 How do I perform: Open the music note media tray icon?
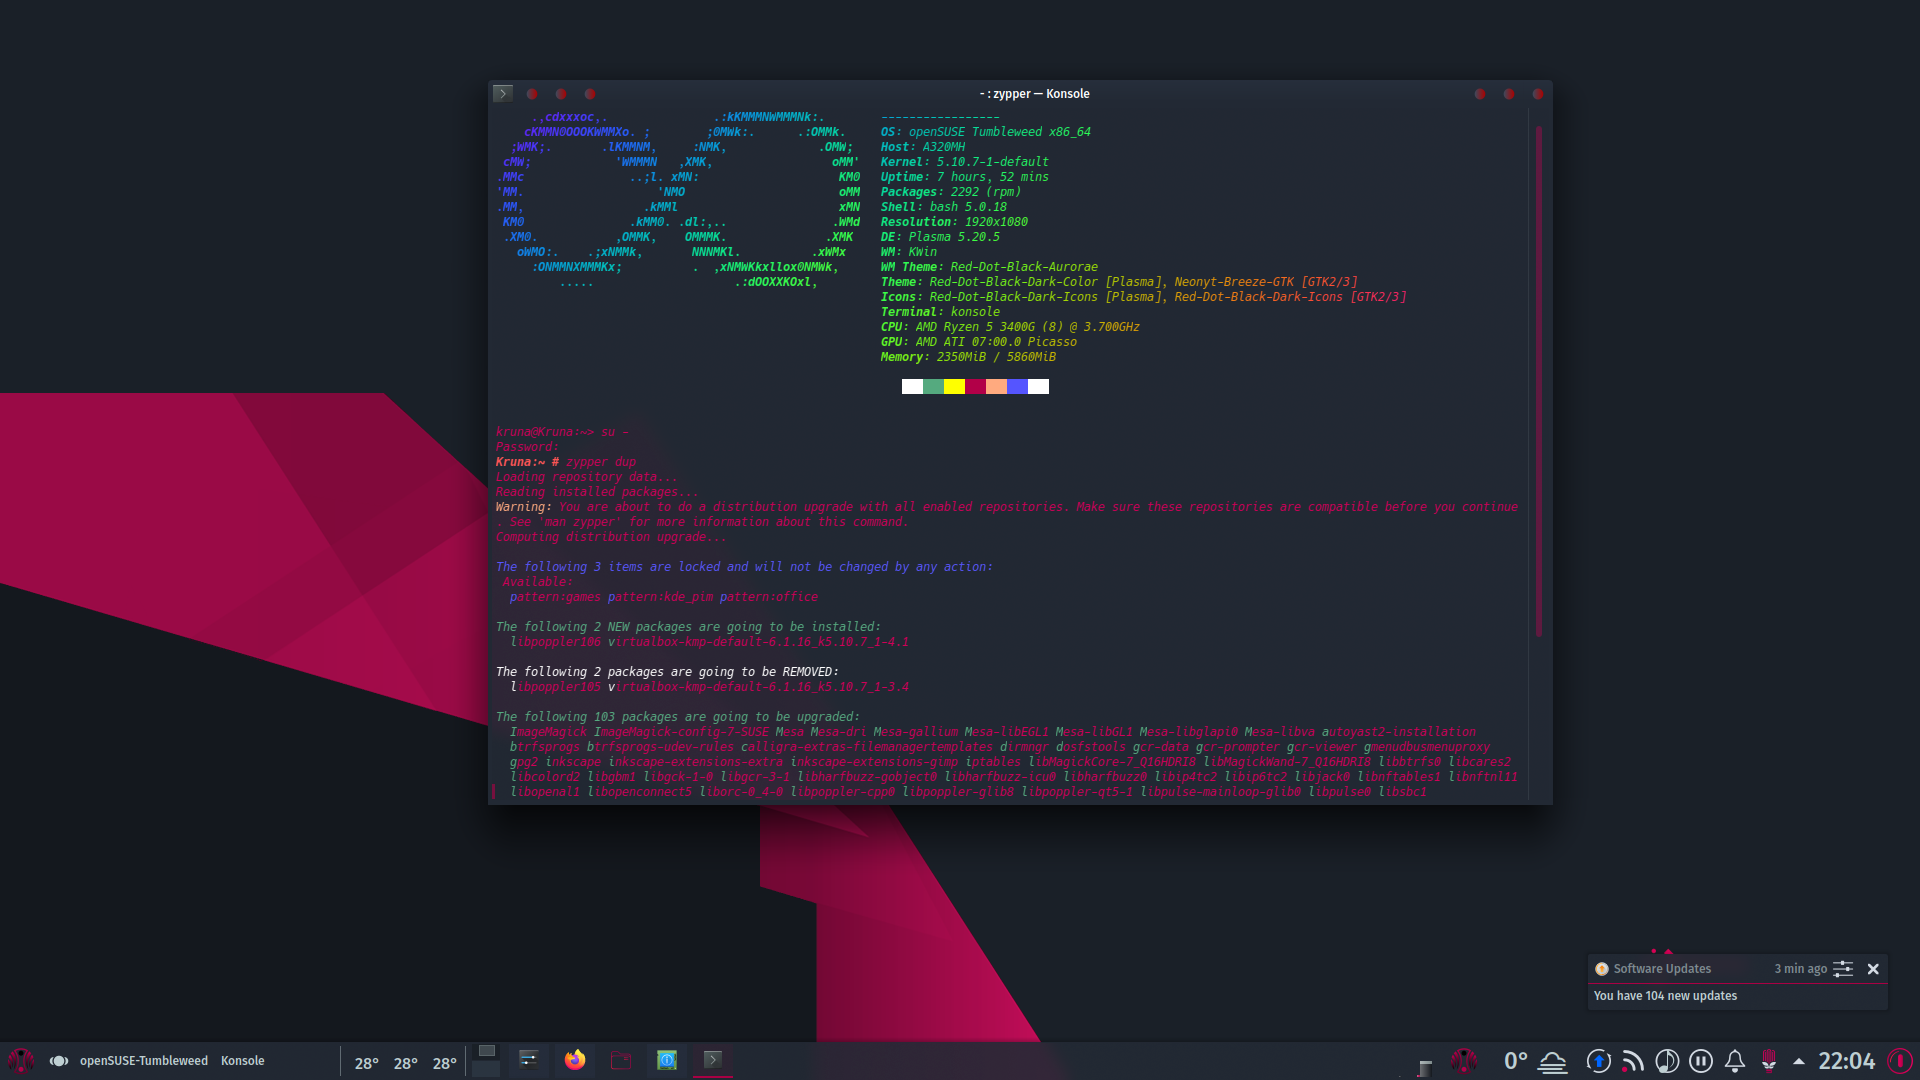1667,1061
